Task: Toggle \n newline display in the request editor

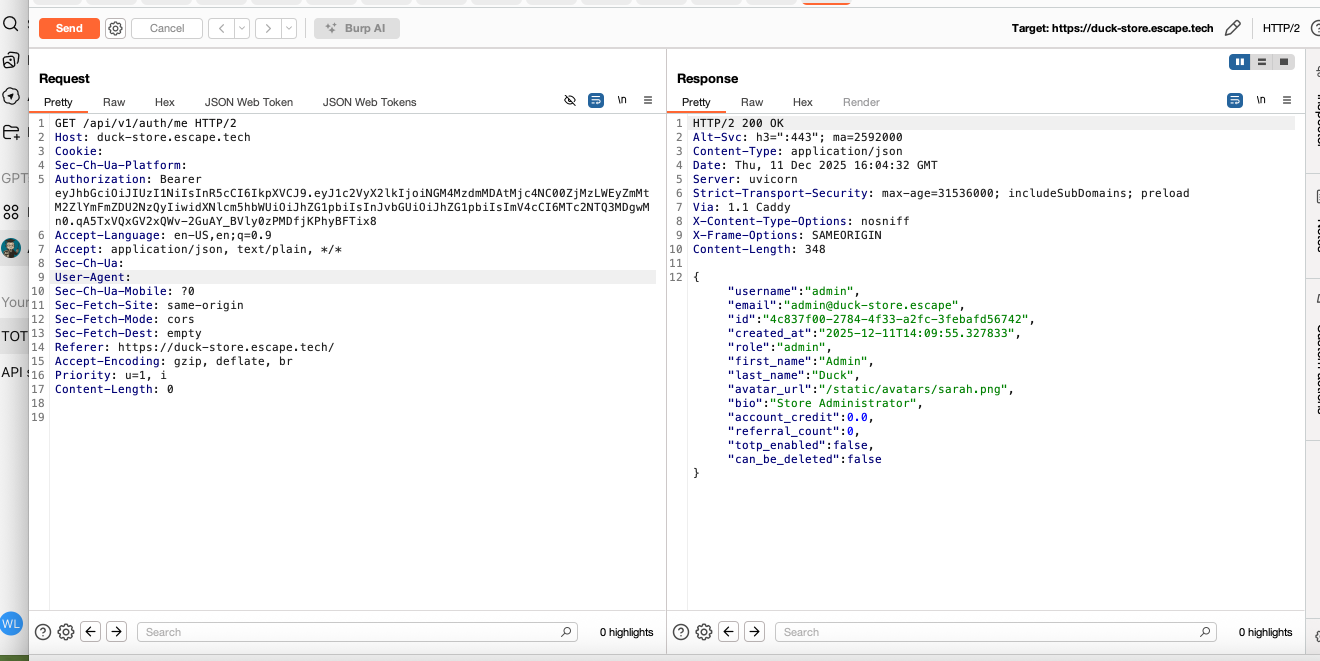Action: click(x=622, y=100)
